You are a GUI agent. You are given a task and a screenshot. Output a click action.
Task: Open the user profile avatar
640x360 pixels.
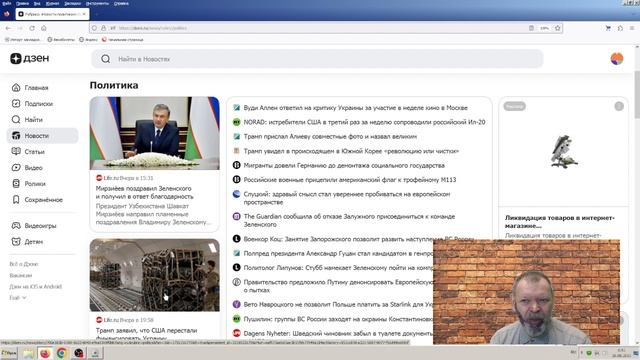point(617,59)
